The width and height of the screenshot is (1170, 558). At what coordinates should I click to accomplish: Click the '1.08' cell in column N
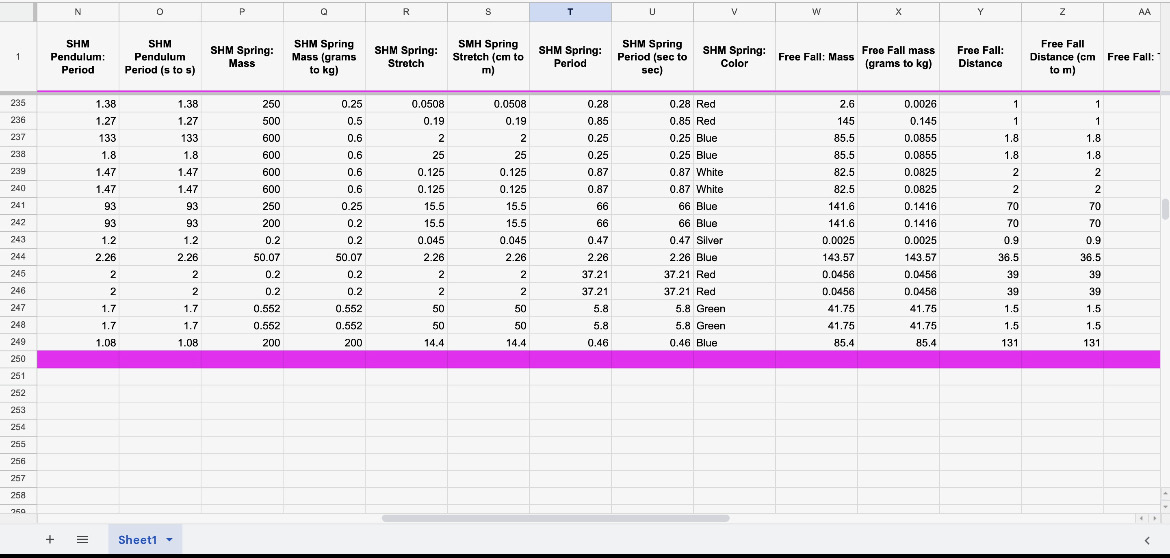pyautogui.click(x=78, y=342)
